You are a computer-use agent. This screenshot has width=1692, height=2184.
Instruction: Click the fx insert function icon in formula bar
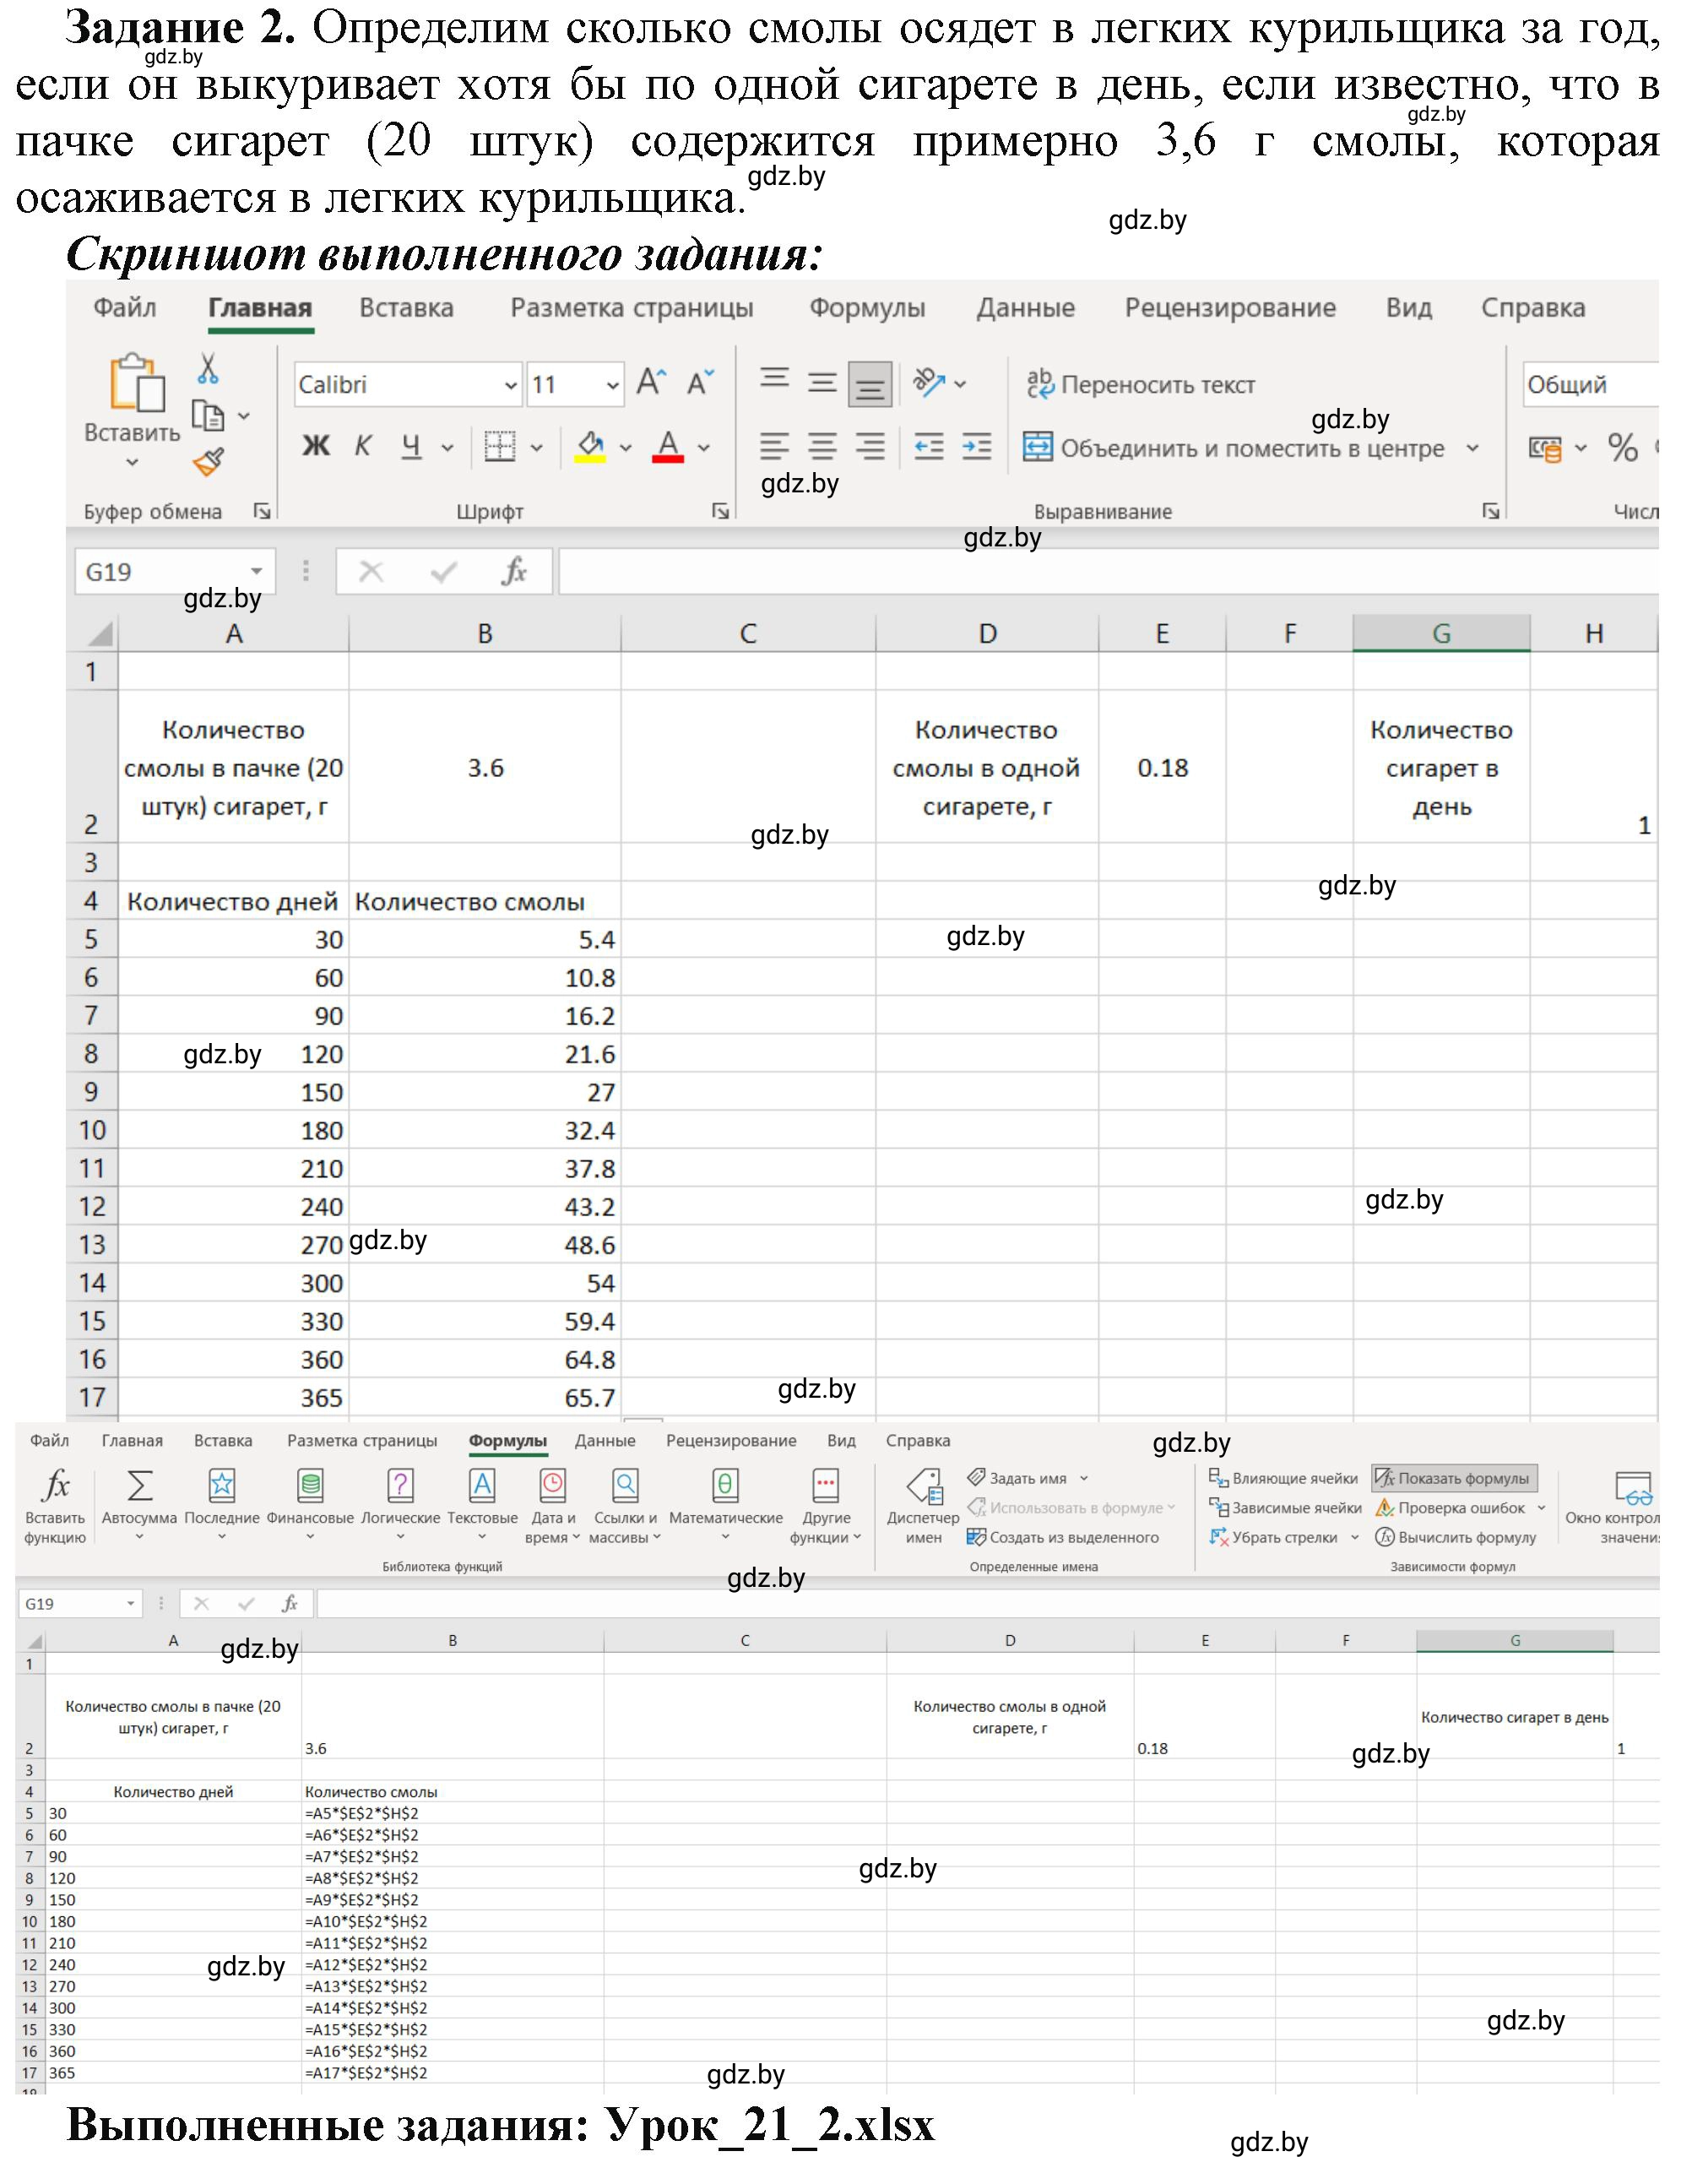(514, 572)
